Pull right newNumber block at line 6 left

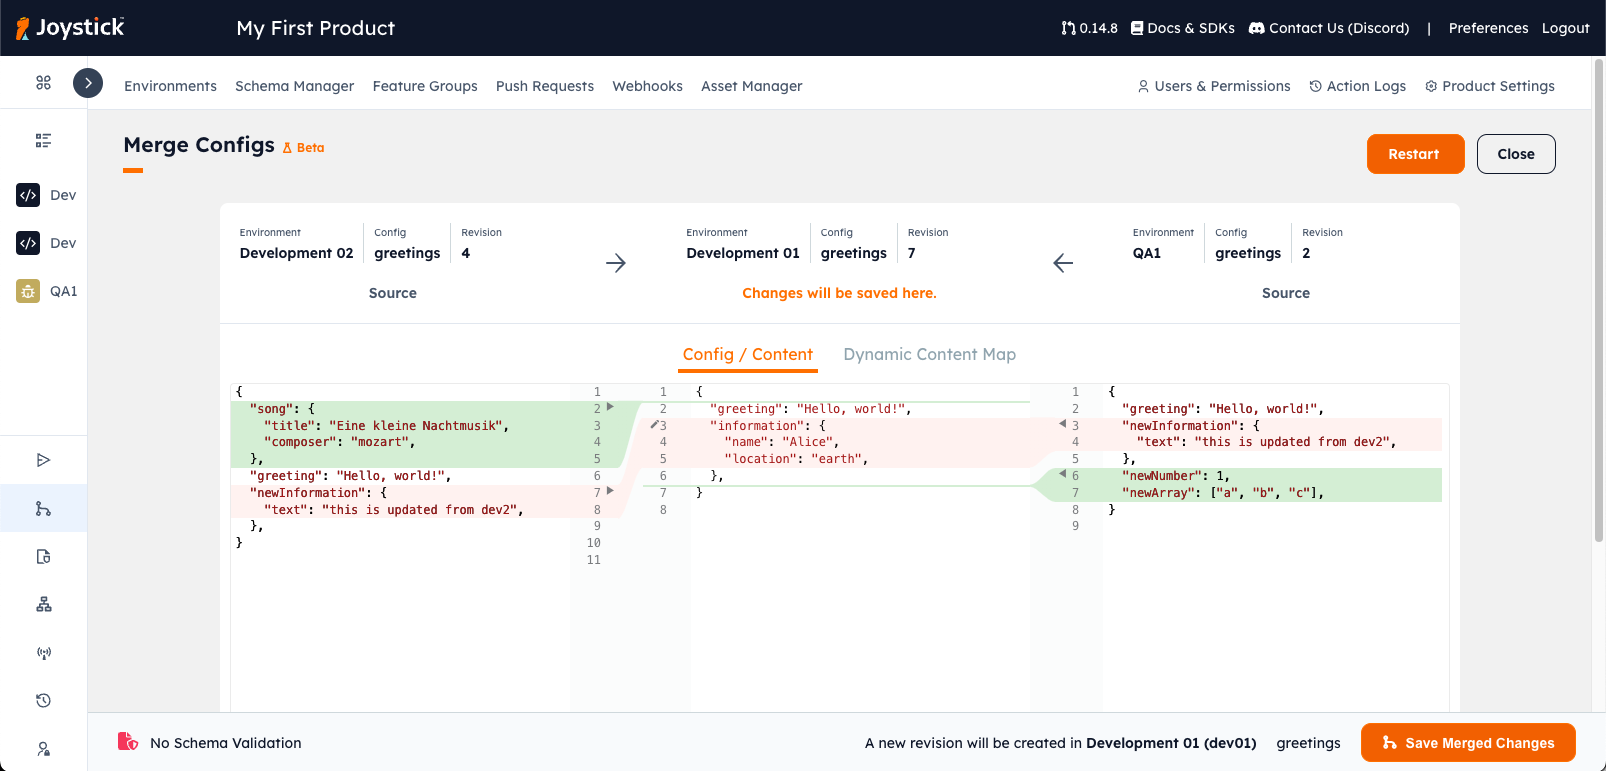(x=1062, y=474)
